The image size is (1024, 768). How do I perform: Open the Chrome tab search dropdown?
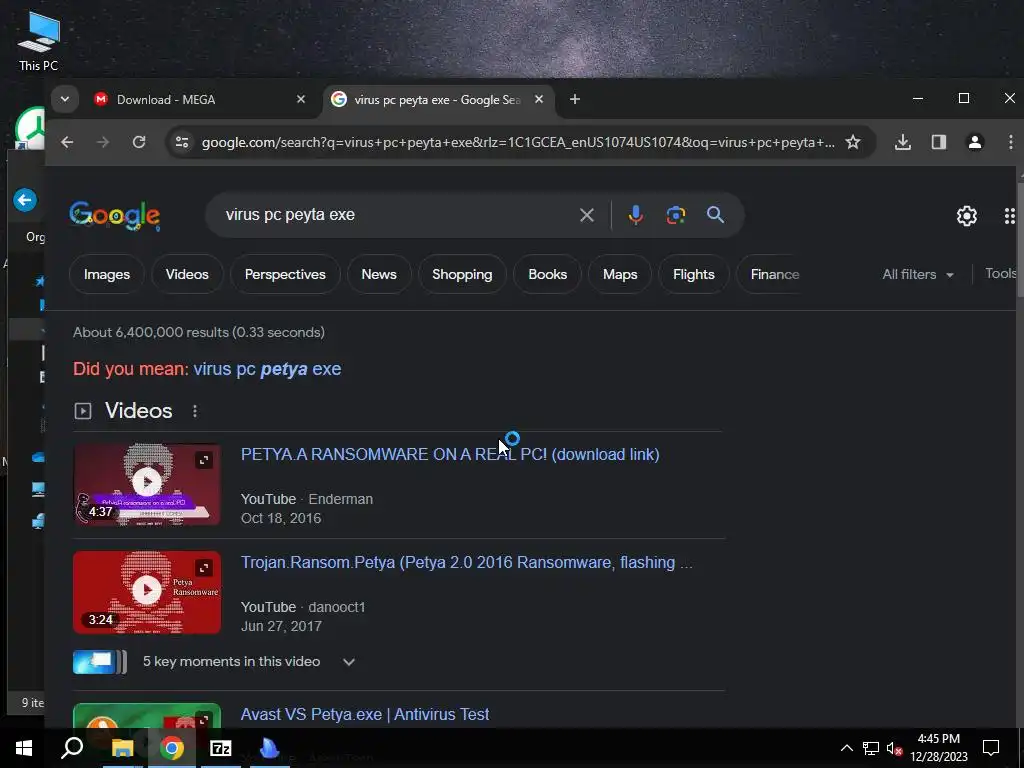[x=65, y=99]
